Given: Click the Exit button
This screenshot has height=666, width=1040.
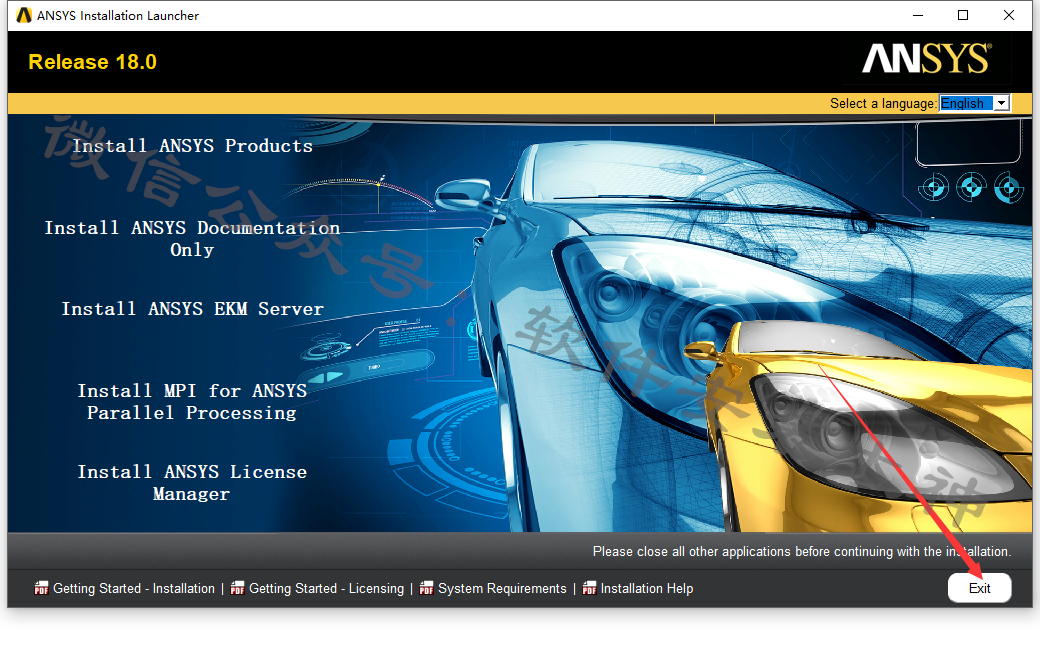Looking at the screenshot, I should click(x=979, y=588).
